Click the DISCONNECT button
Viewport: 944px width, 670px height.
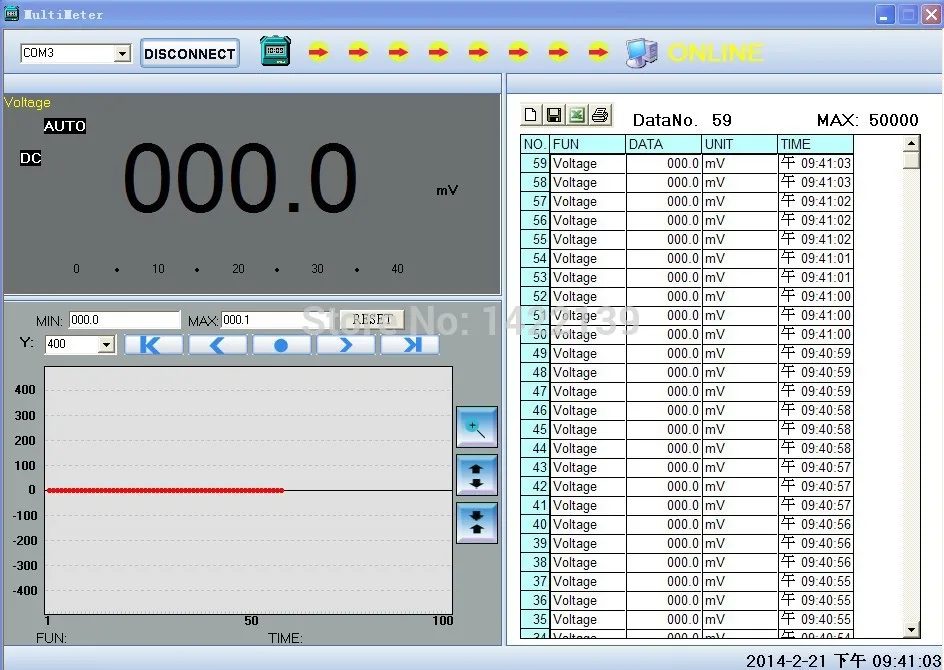click(190, 54)
